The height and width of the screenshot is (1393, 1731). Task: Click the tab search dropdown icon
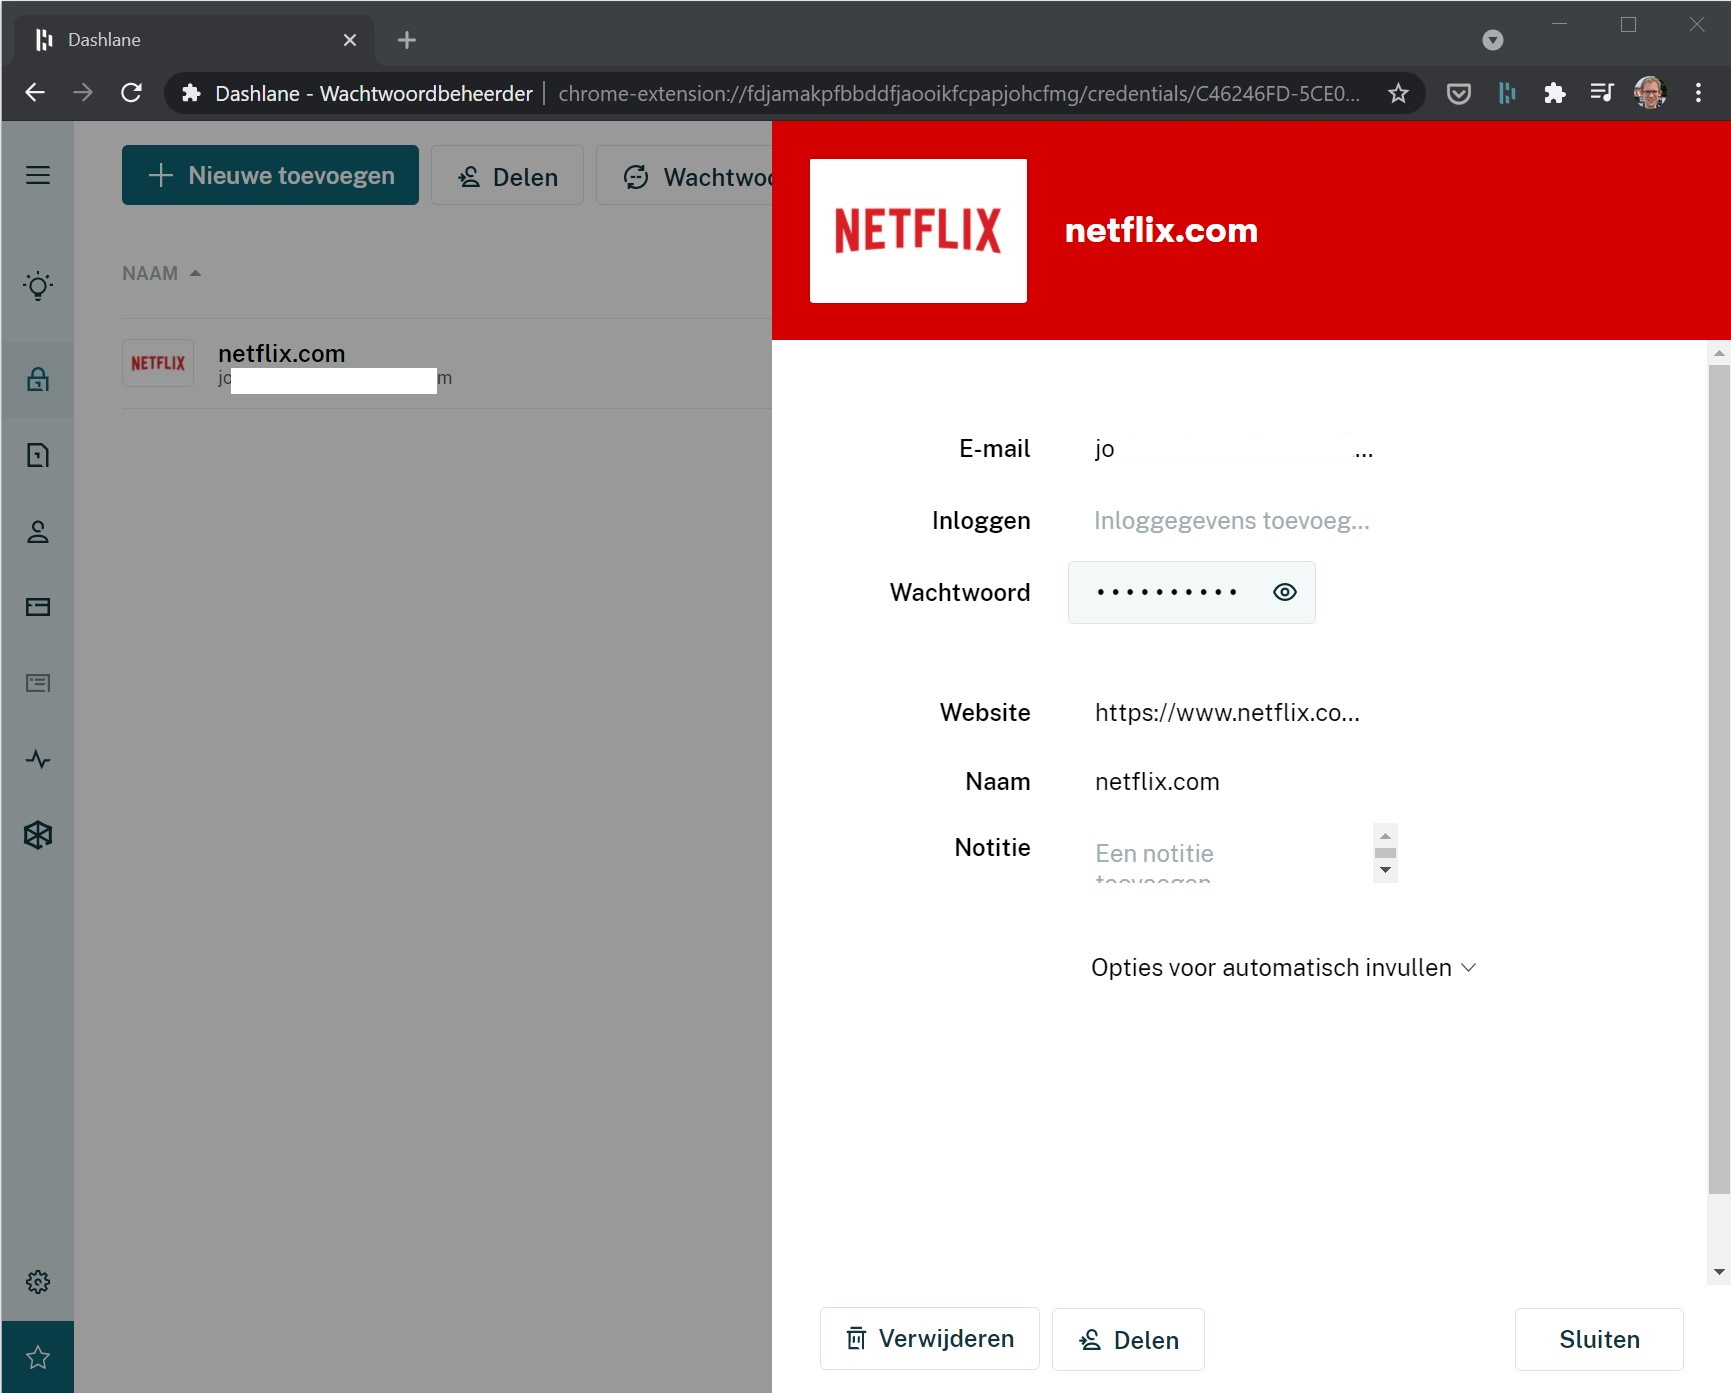[x=1493, y=40]
